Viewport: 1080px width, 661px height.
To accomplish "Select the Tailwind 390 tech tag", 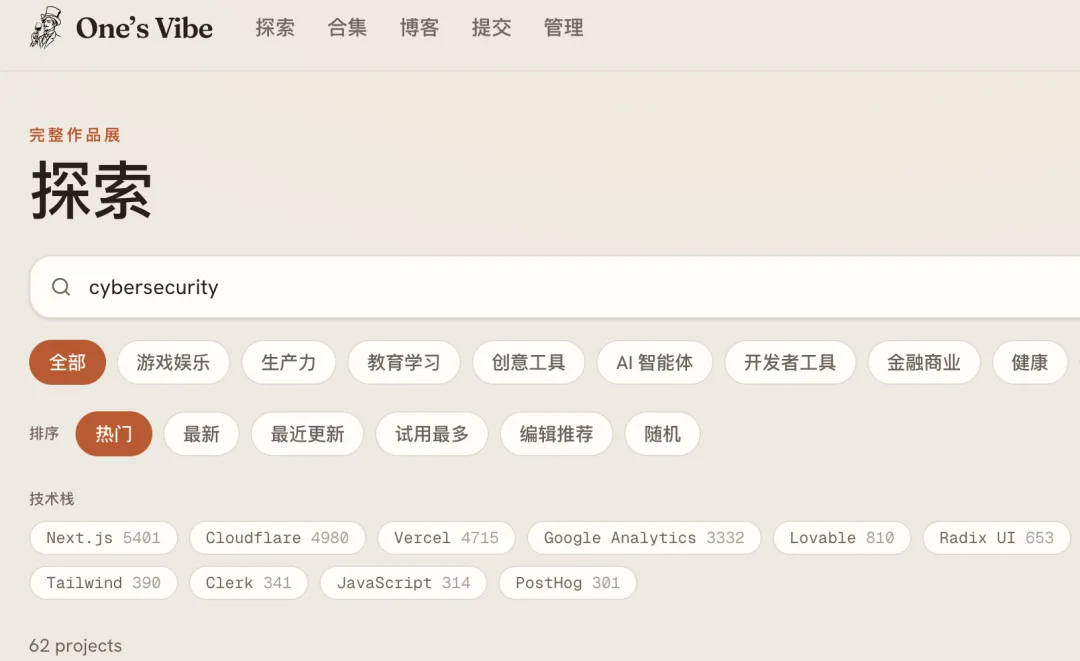I will (x=103, y=583).
